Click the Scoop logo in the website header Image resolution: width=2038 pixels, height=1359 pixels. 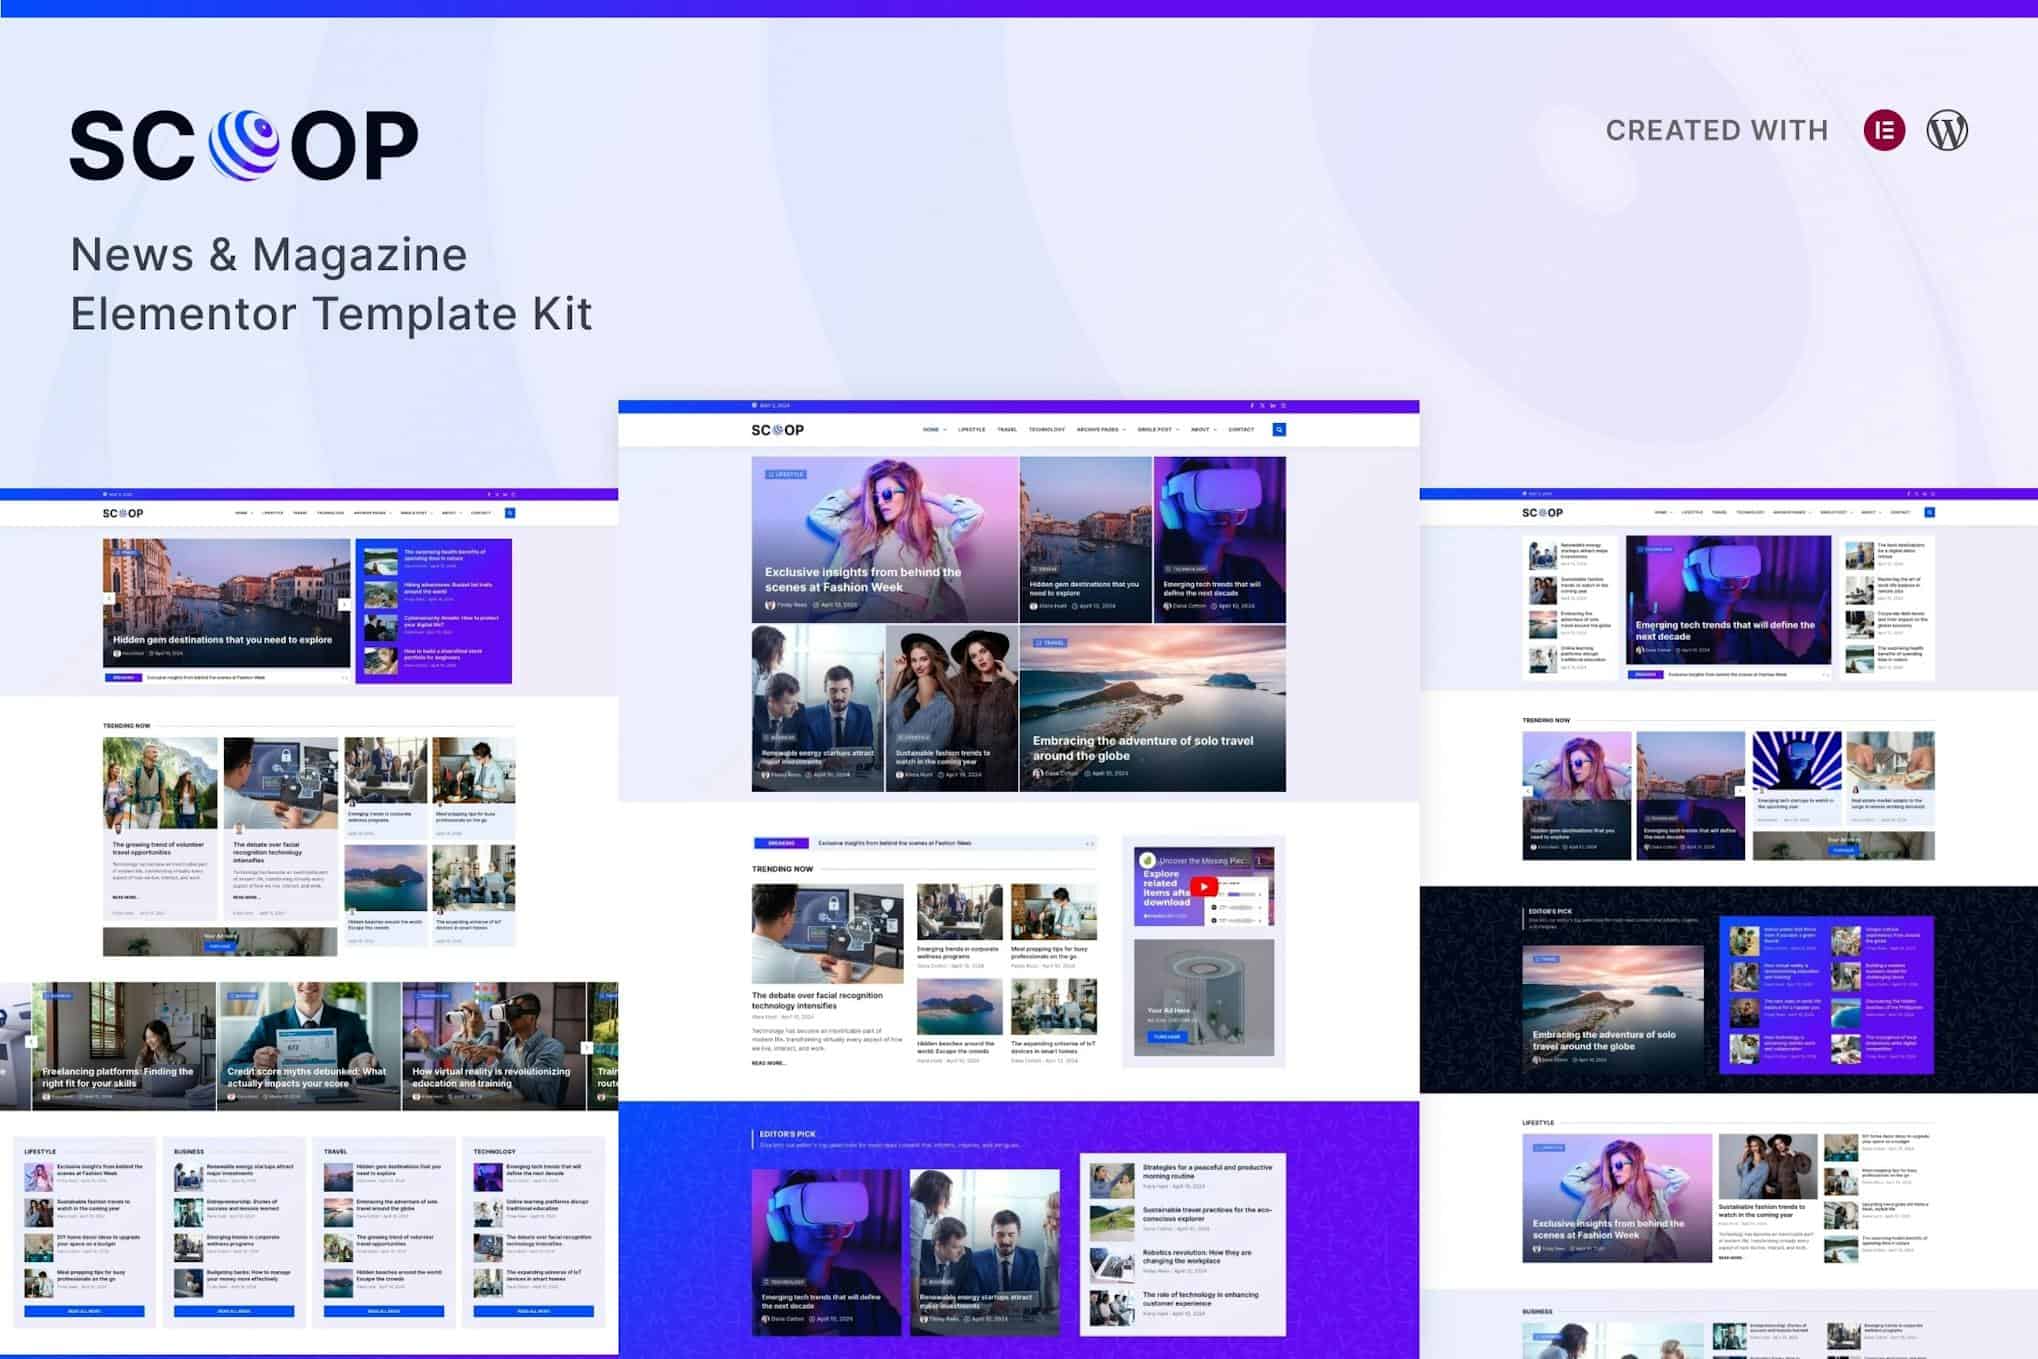[779, 429]
